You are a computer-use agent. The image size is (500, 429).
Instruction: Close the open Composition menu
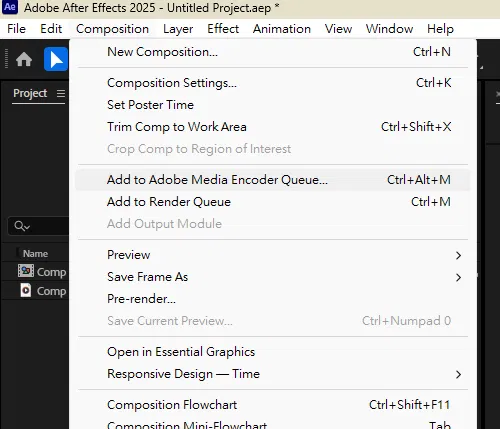pyautogui.click(x=112, y=29)
